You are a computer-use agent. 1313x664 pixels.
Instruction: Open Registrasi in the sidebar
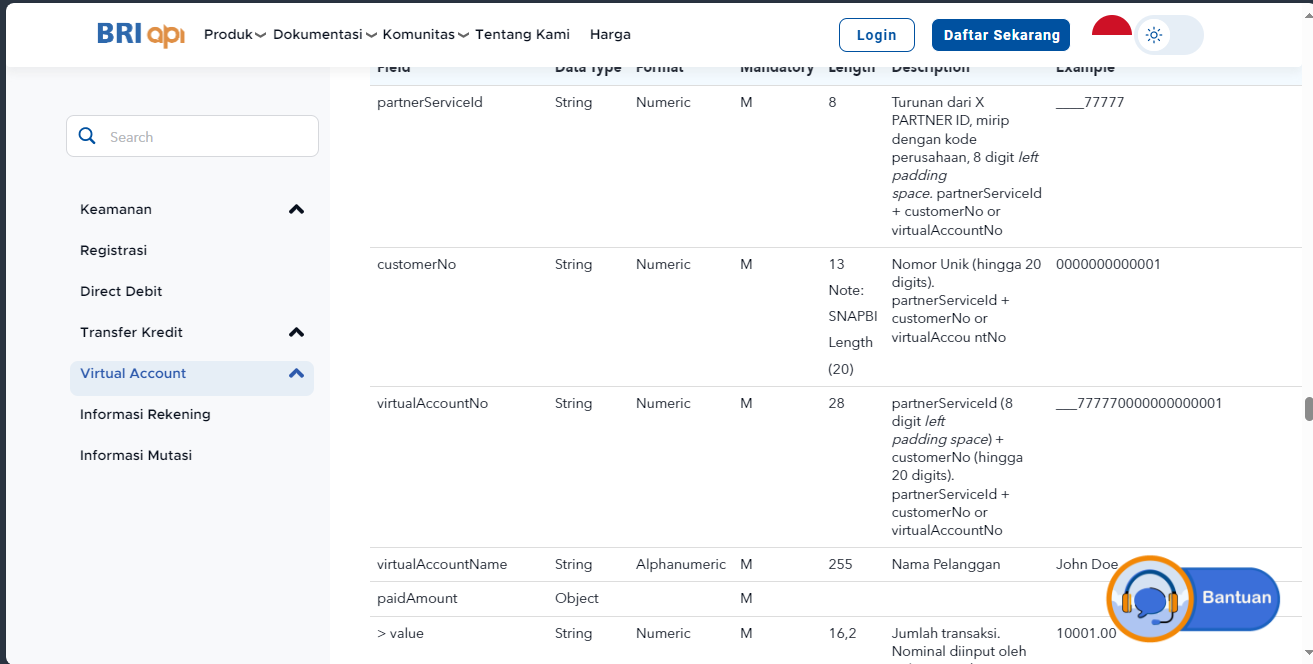tap(114, 250)
